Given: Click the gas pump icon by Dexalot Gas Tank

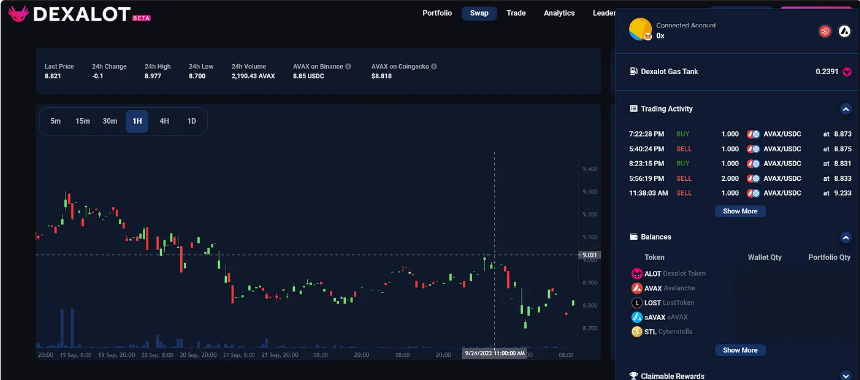Looking at the screenshot, I should coord(633,71).
